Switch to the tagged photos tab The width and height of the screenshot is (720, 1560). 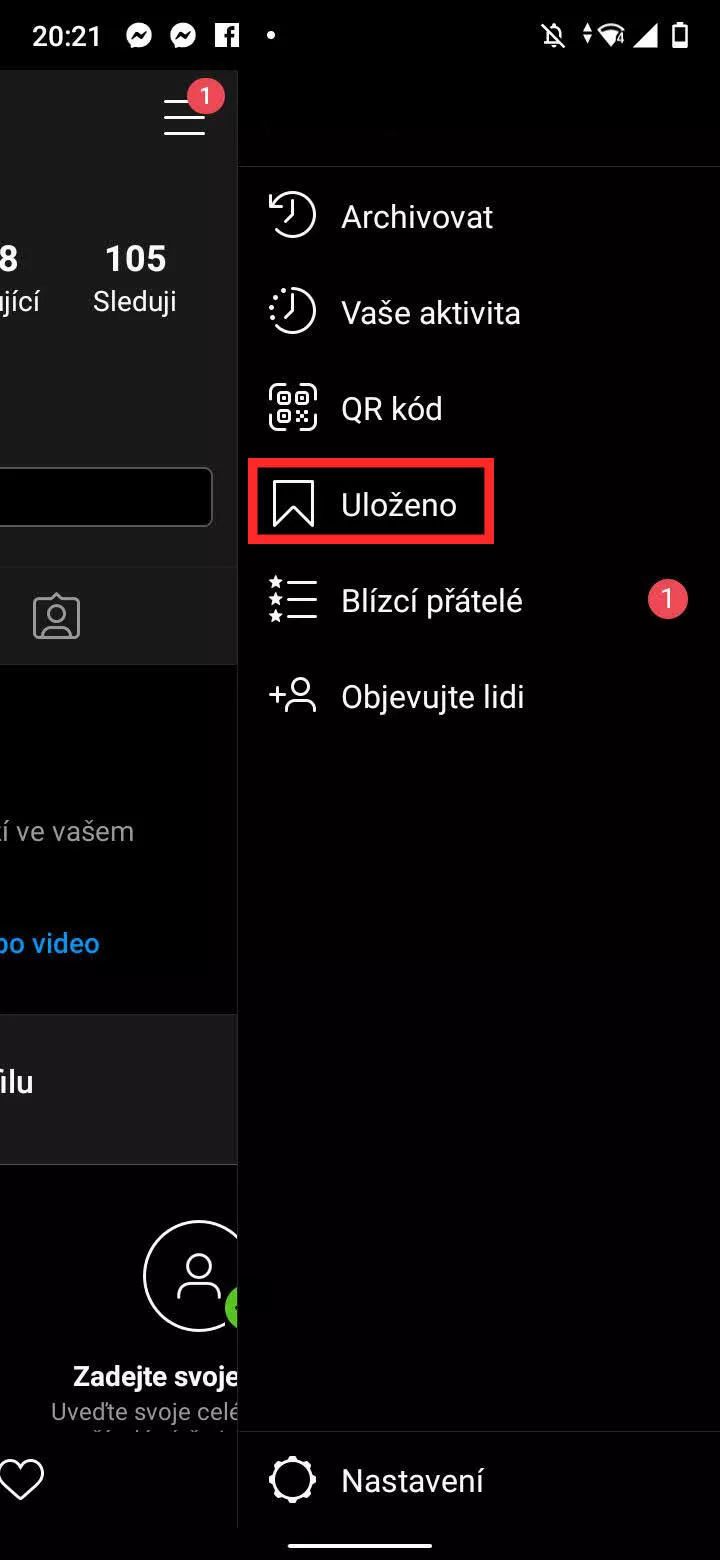pyautogui.click(x=57, y=617)
